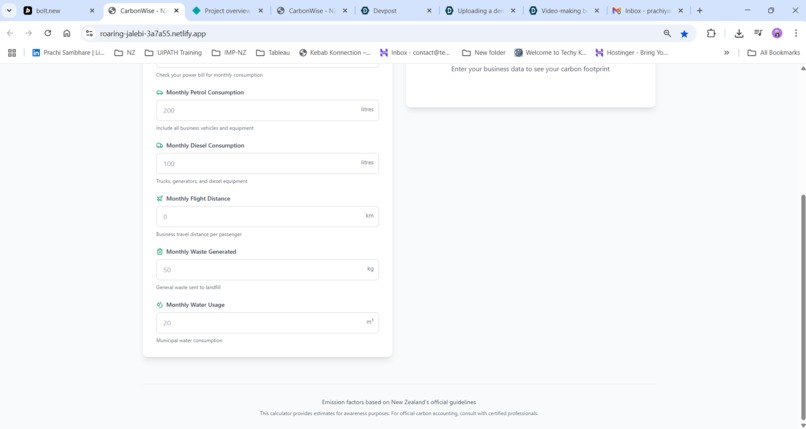
Task: Open the home page icon
Action: coord(67,33)
